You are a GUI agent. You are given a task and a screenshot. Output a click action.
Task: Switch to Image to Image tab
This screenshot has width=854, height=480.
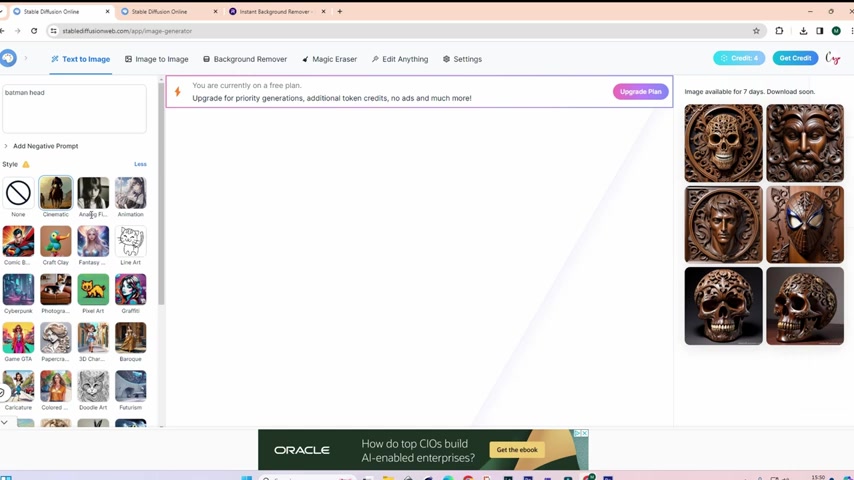pyautogui.click(x=157, y=59)
